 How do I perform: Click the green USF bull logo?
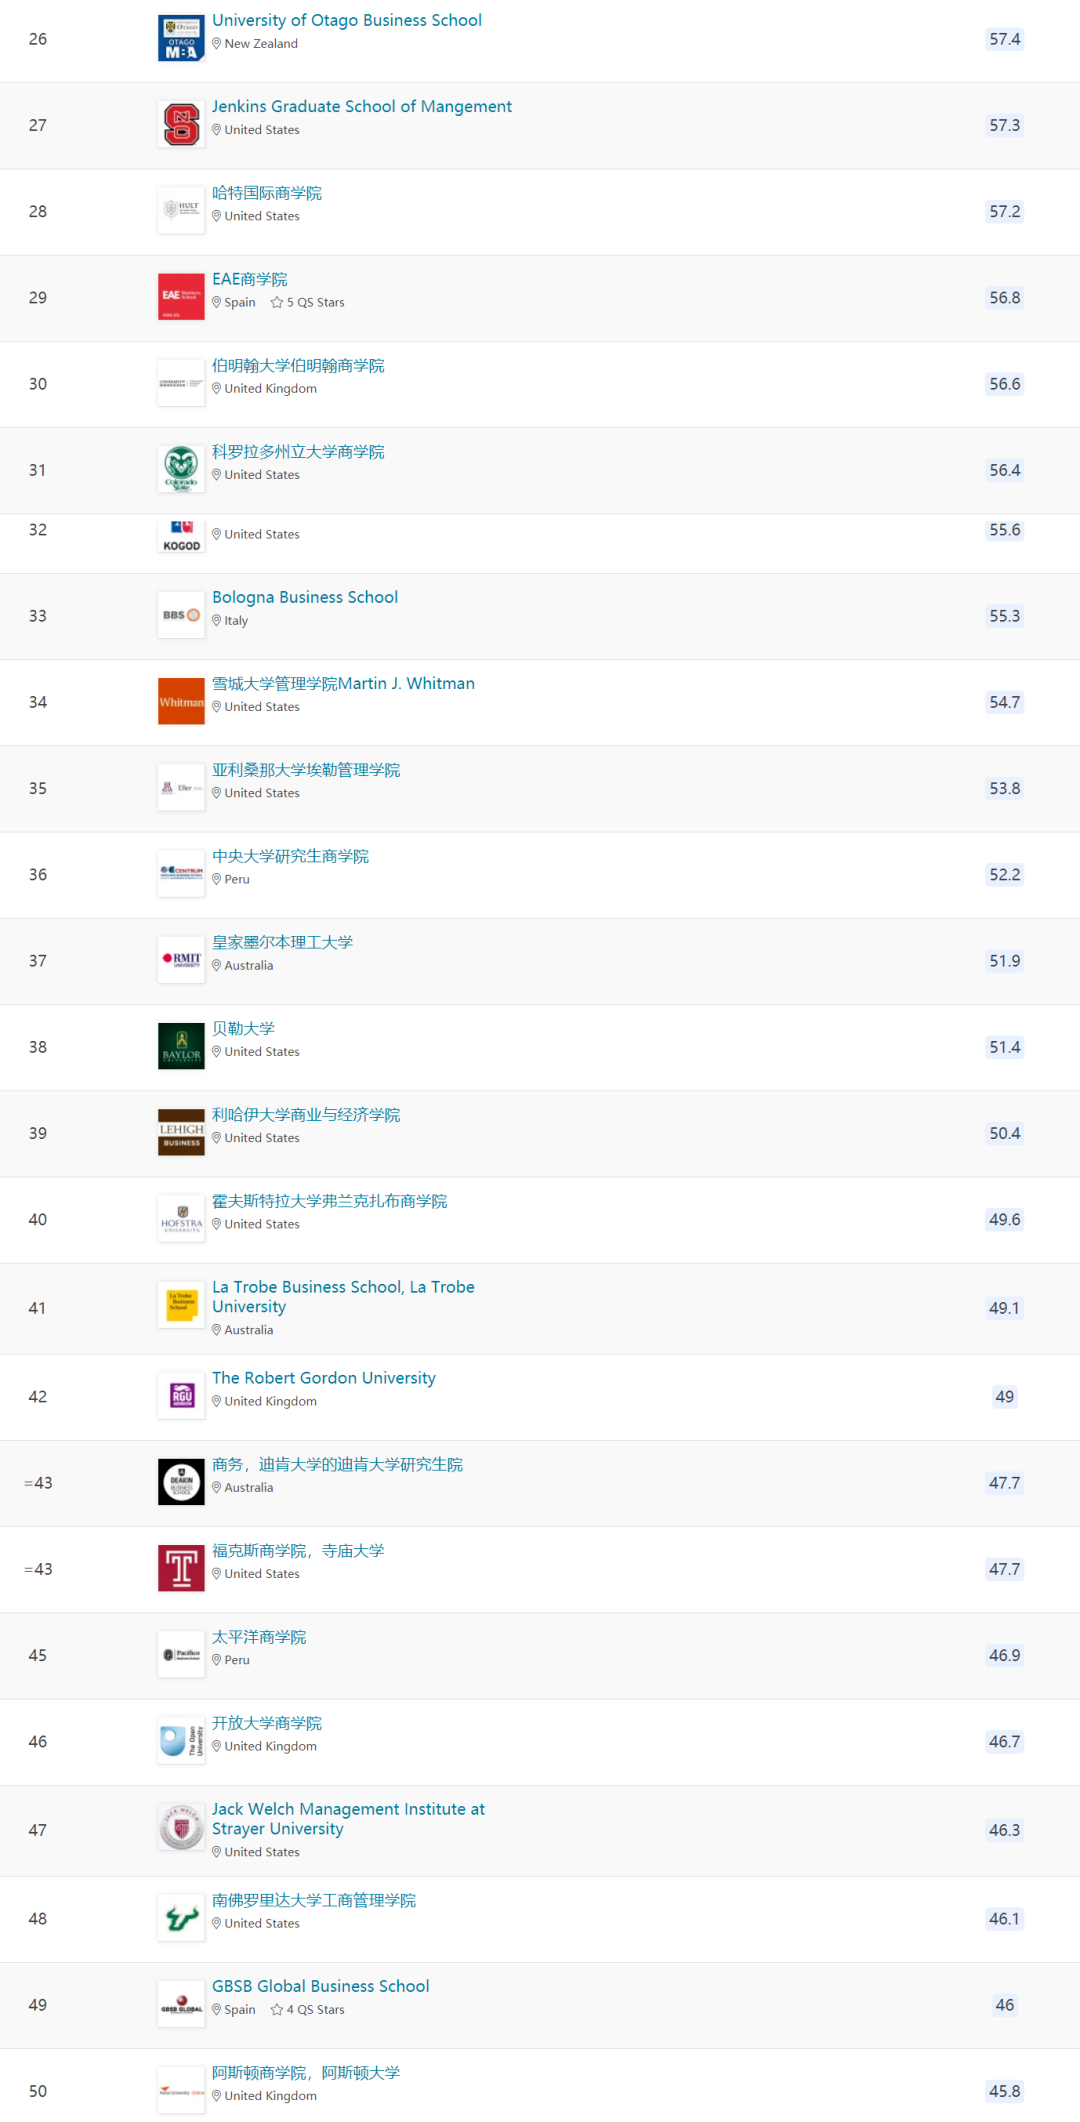(181, 1918)
